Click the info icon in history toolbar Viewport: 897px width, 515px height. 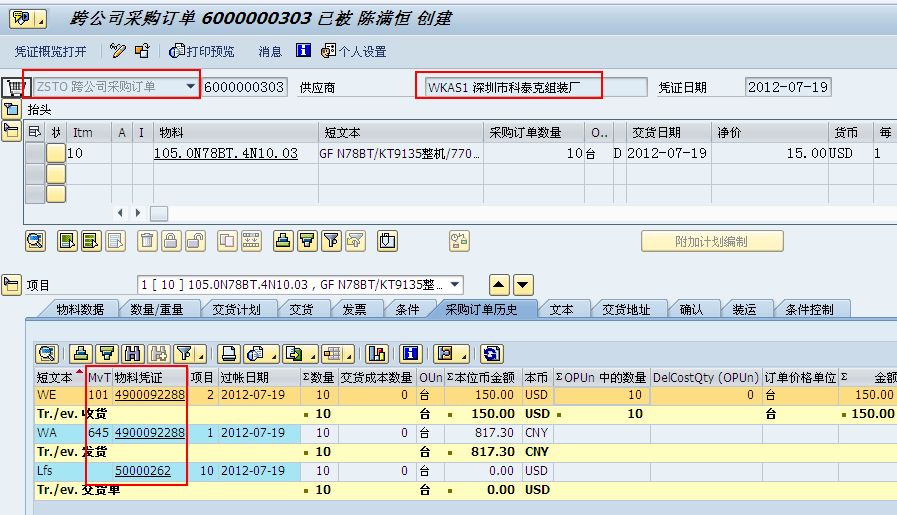tap(411, 354)
